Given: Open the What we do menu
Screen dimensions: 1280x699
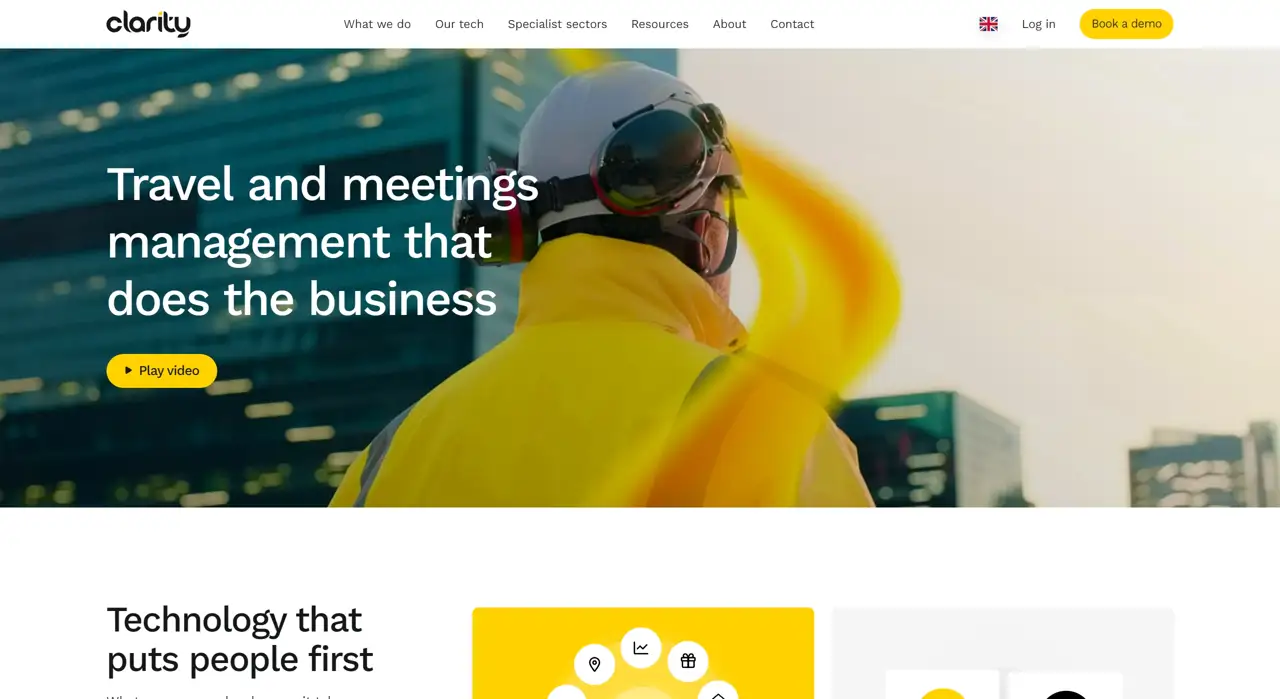Looking at the screenshot, I should click(x=377, y=24).
